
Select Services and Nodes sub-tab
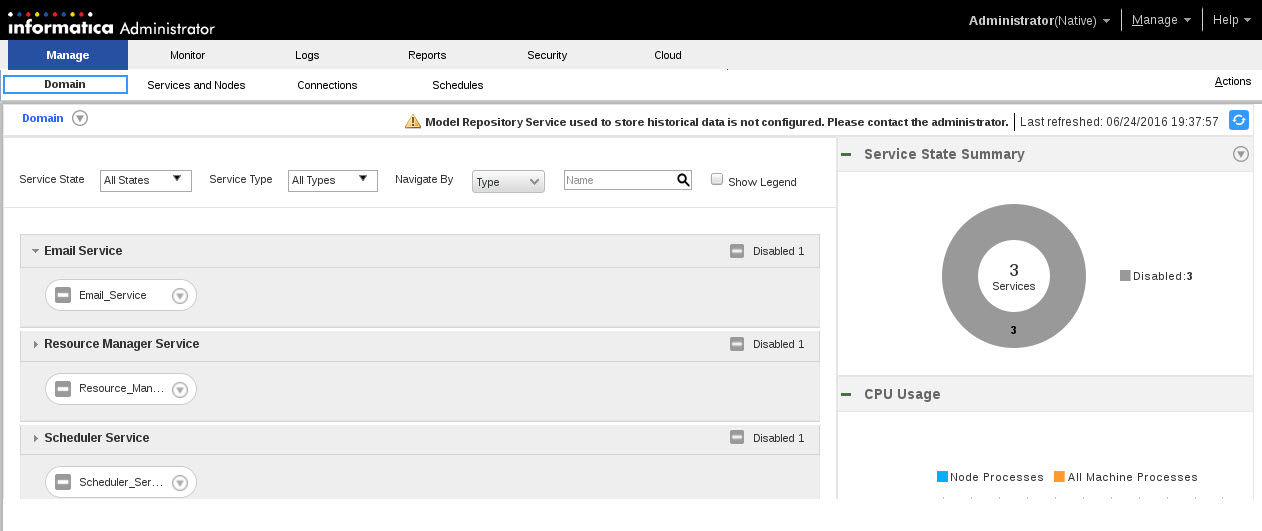[x=196, y=85]
